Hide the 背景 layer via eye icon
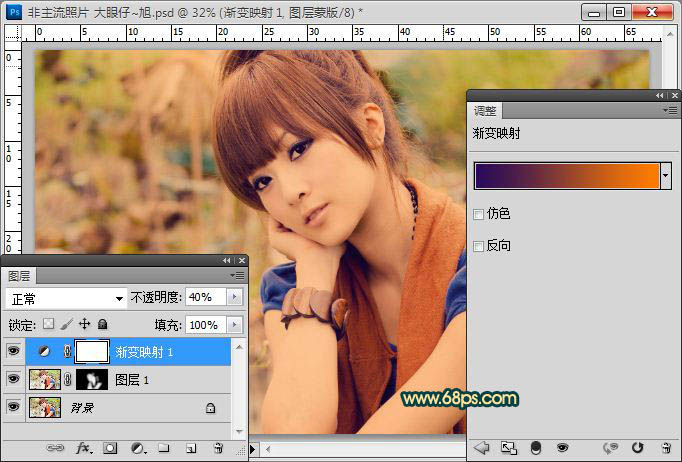This screenshot has height=462, width=682. click(x=13, y=407)
